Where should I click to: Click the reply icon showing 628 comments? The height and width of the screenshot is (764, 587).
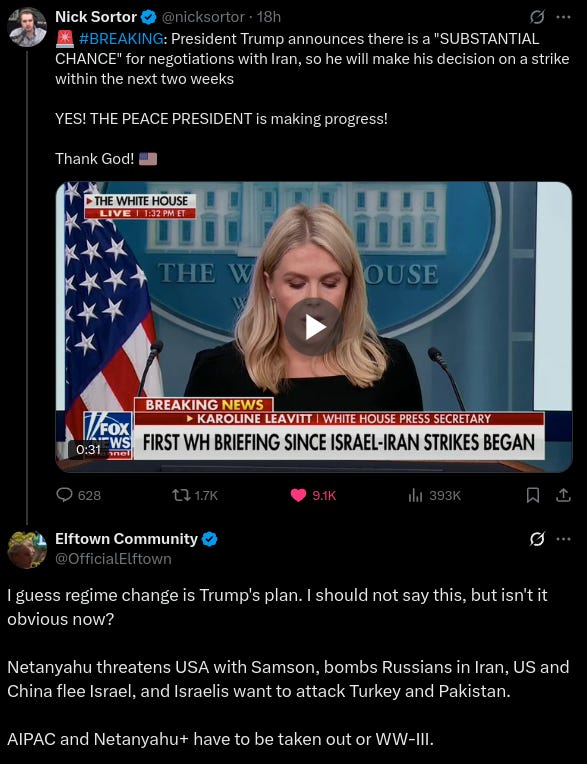[x=78, y=495]
